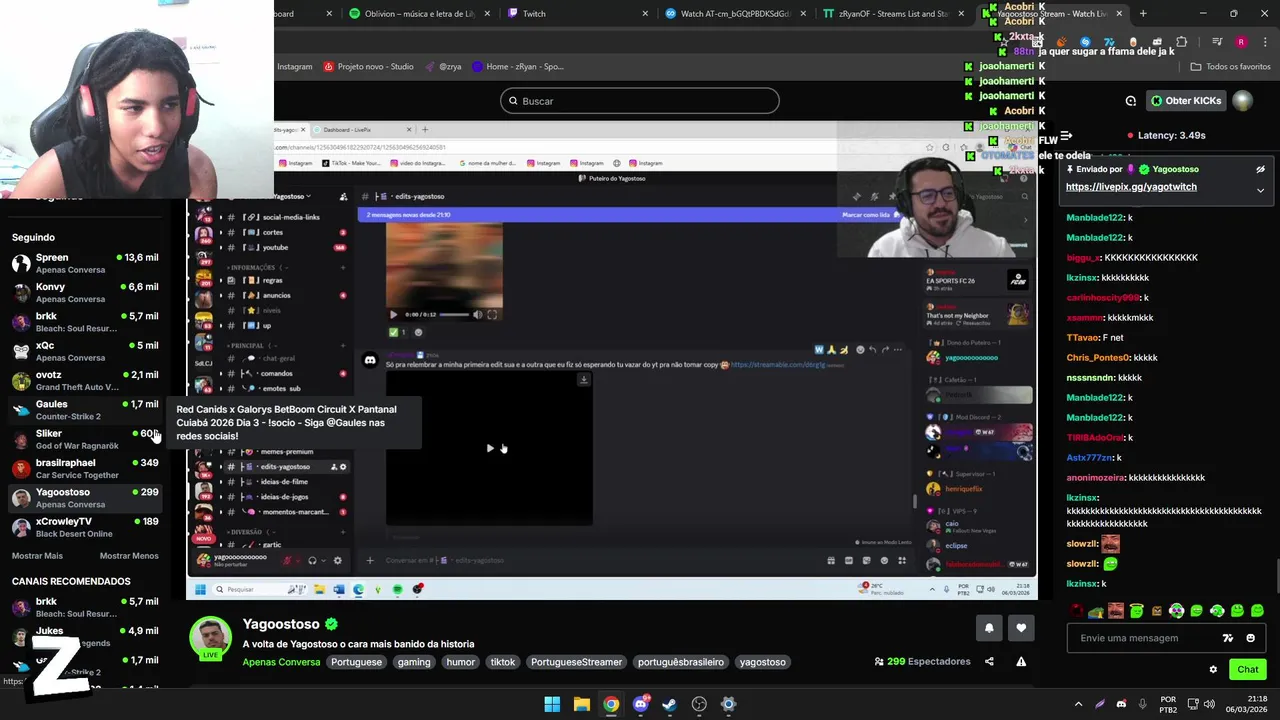Hide the pinned message with the eye-slash icon

click(1260, 170)
